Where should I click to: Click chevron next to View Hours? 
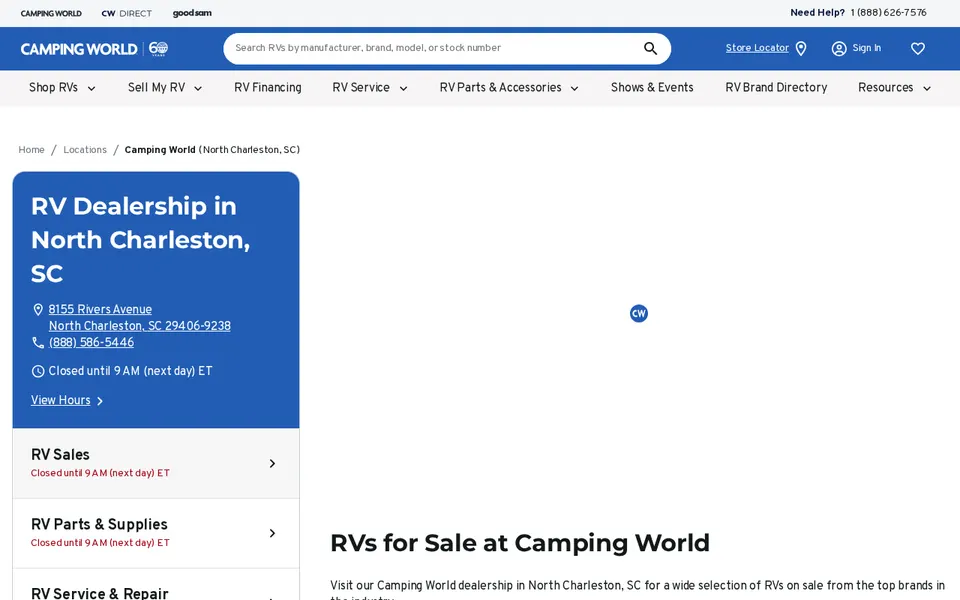pyautogui.click(x=100, y=401)
